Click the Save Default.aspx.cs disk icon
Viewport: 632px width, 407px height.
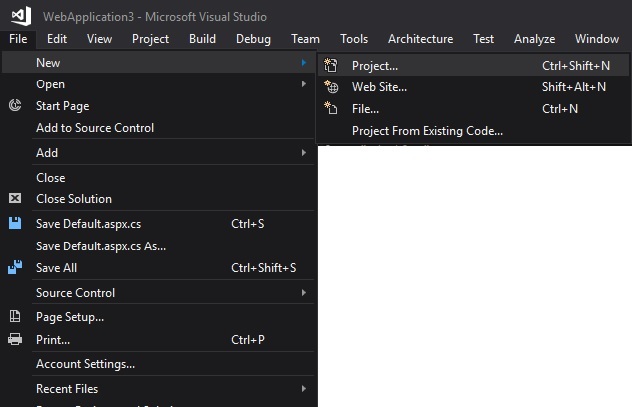pos(15,224)
